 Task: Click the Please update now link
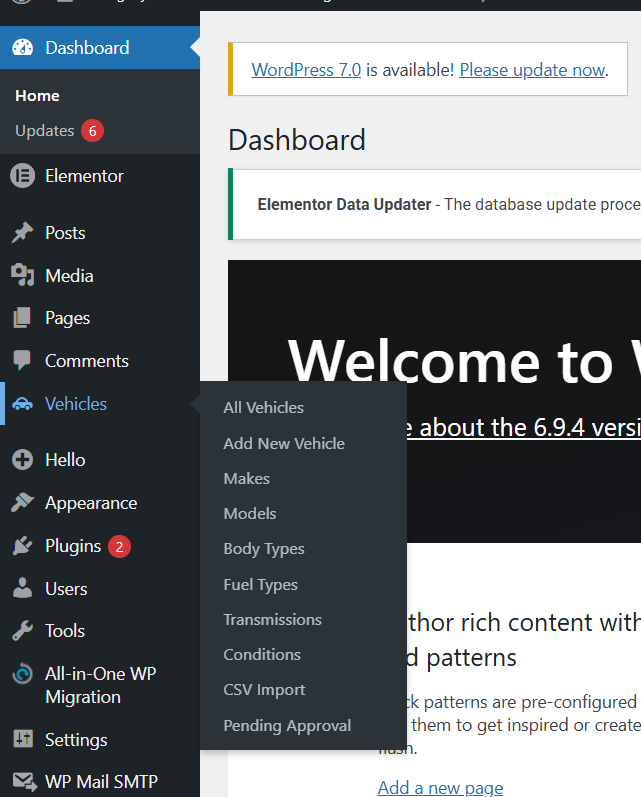(x=532, y=70)
